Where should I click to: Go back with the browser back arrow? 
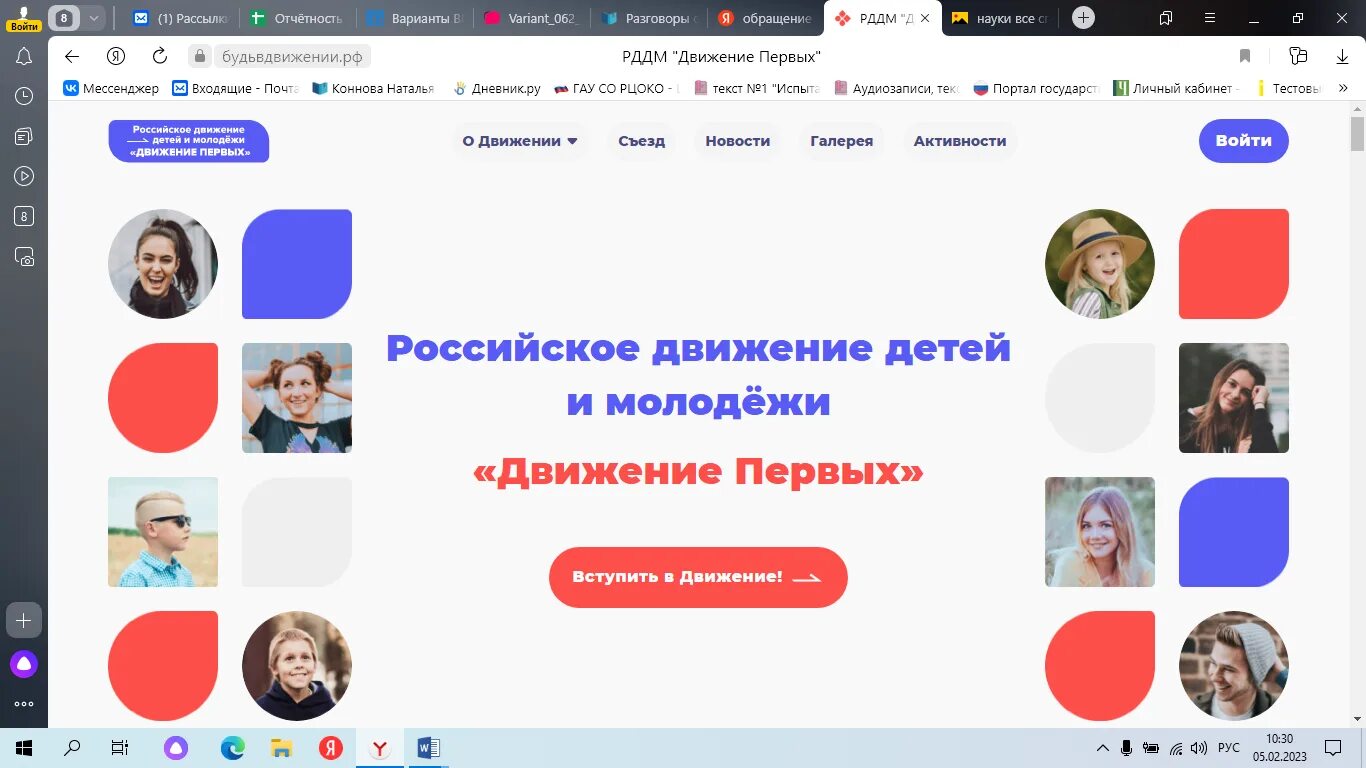72,56
